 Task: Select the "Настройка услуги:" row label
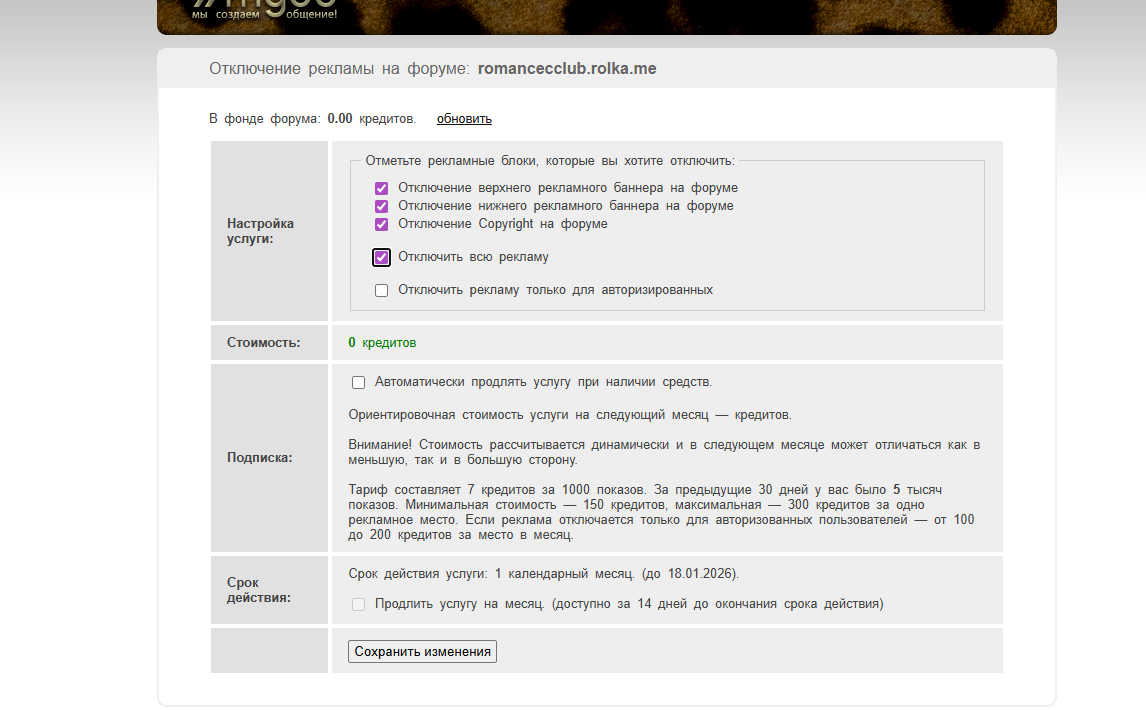point(260,231)
